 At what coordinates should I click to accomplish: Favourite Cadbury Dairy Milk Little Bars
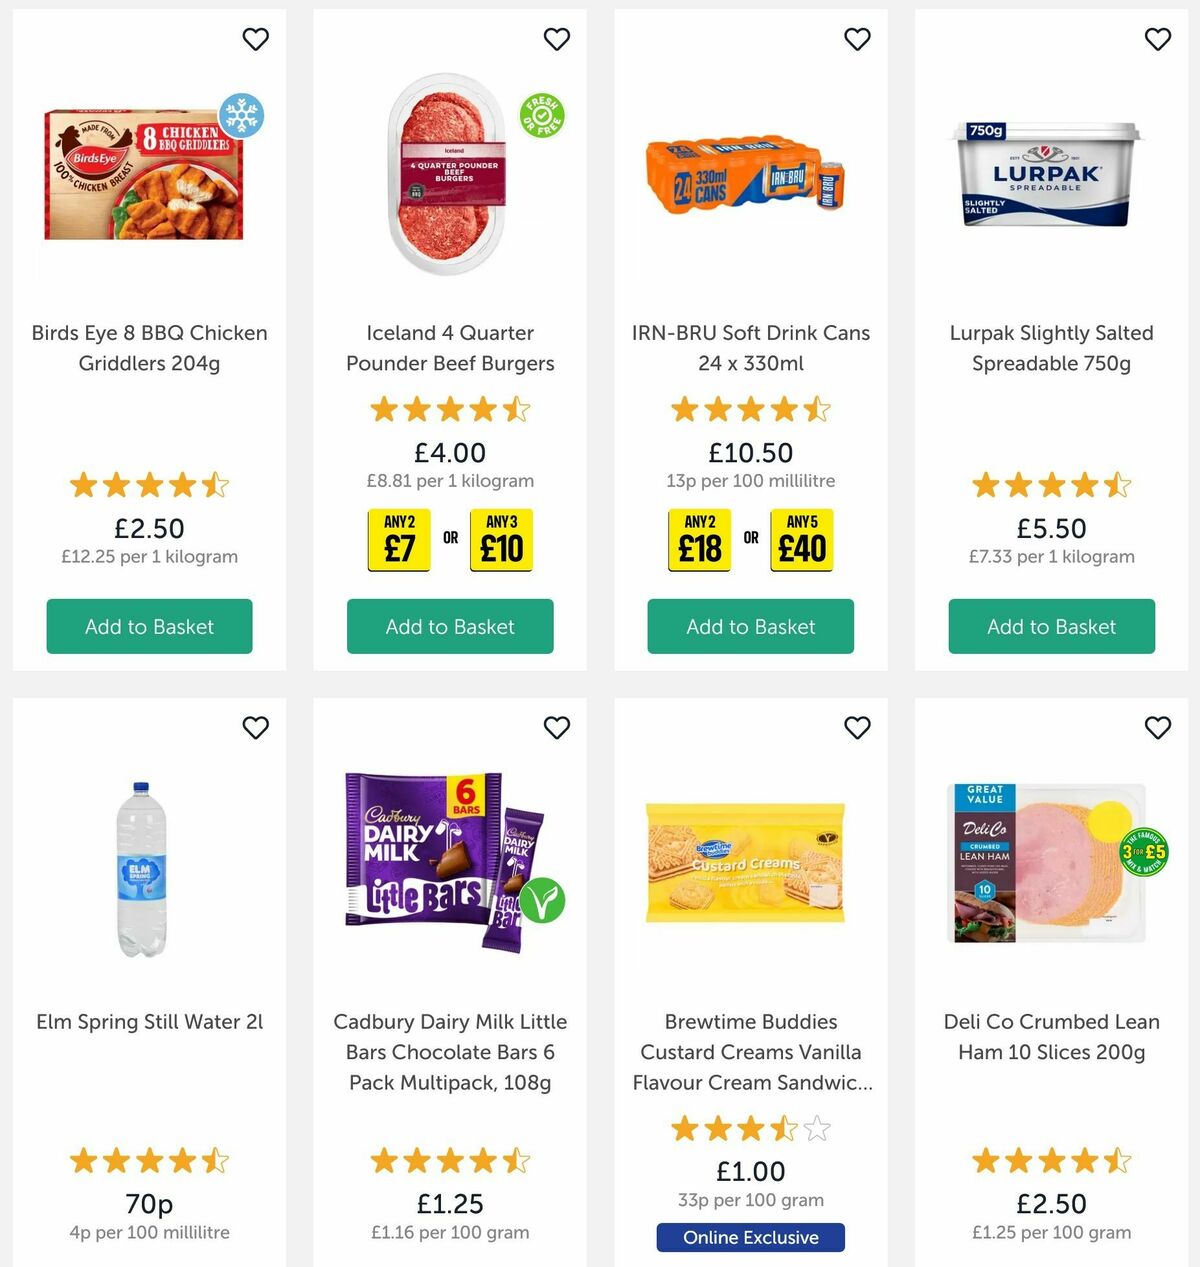click(557, 728)
